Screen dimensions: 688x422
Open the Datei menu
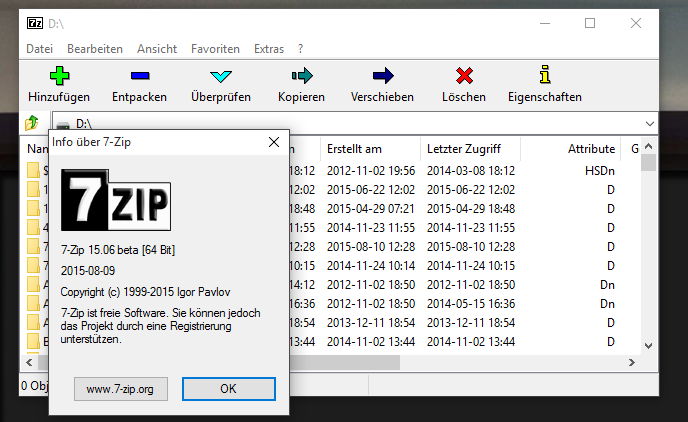click(39, 49)
